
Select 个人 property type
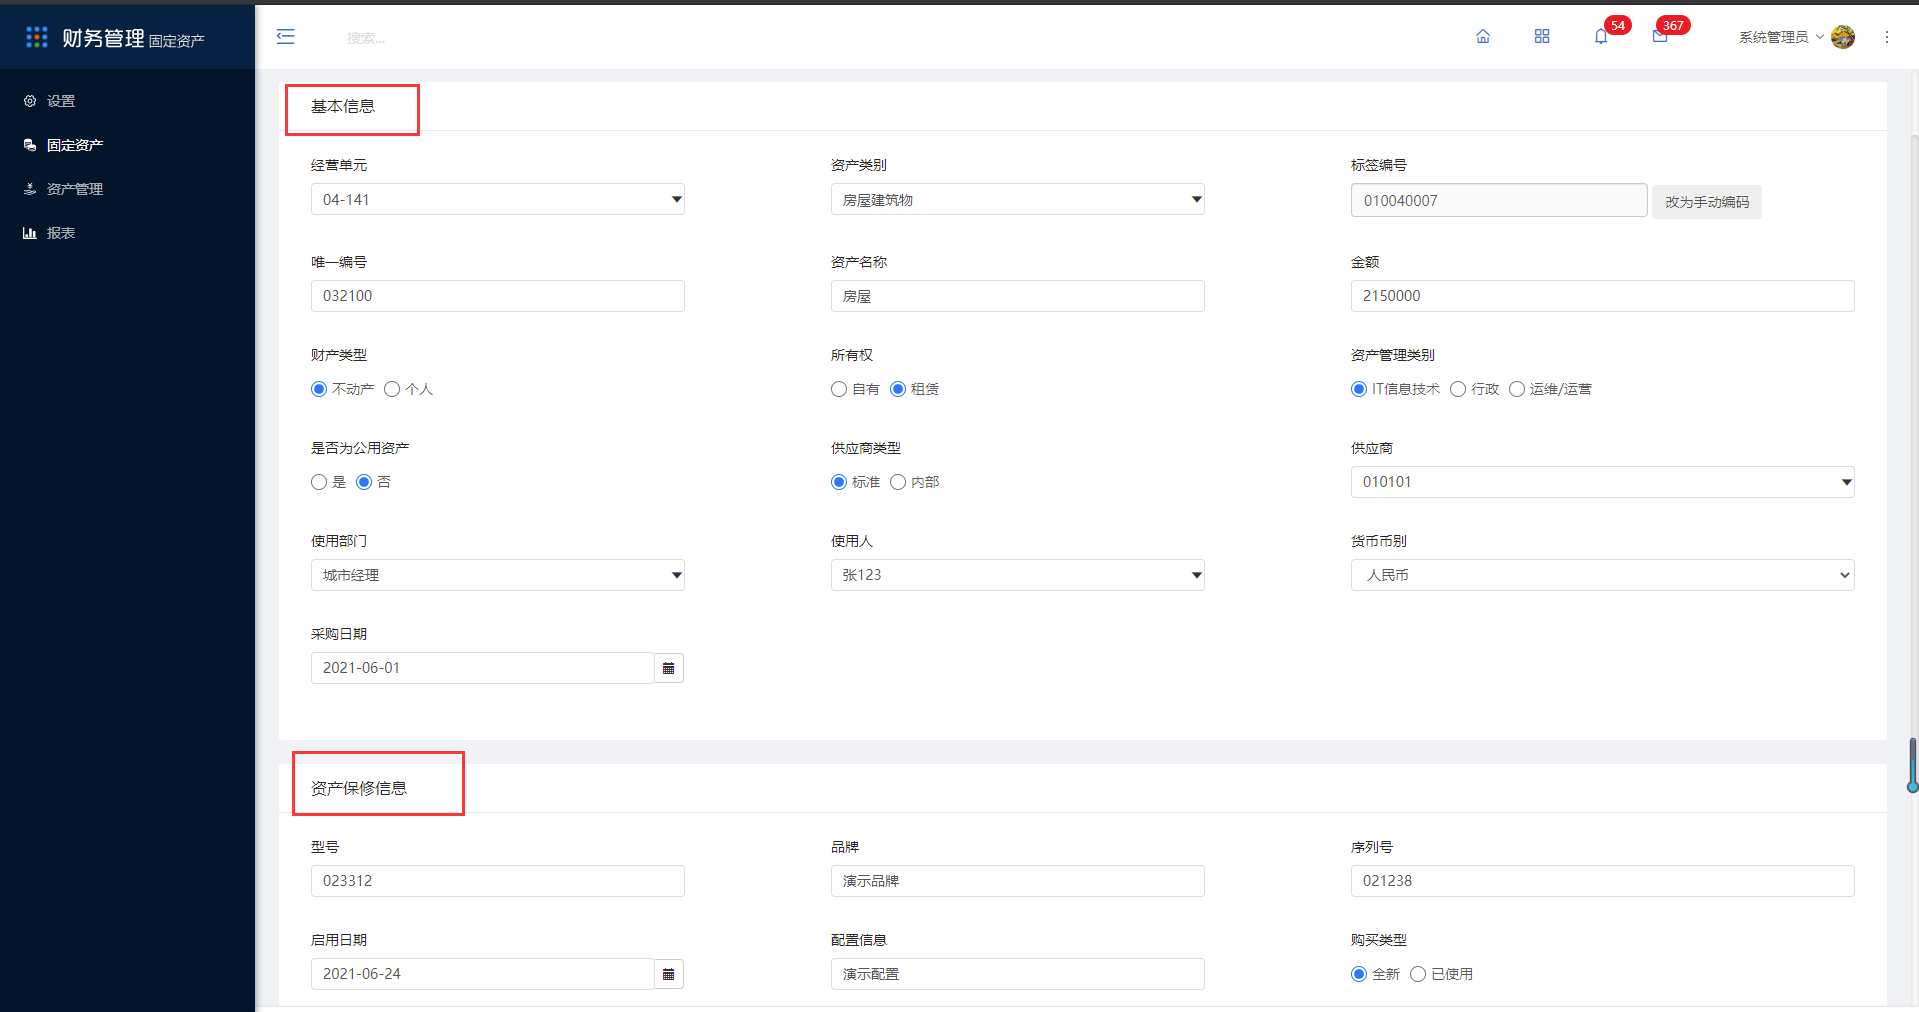392,389
